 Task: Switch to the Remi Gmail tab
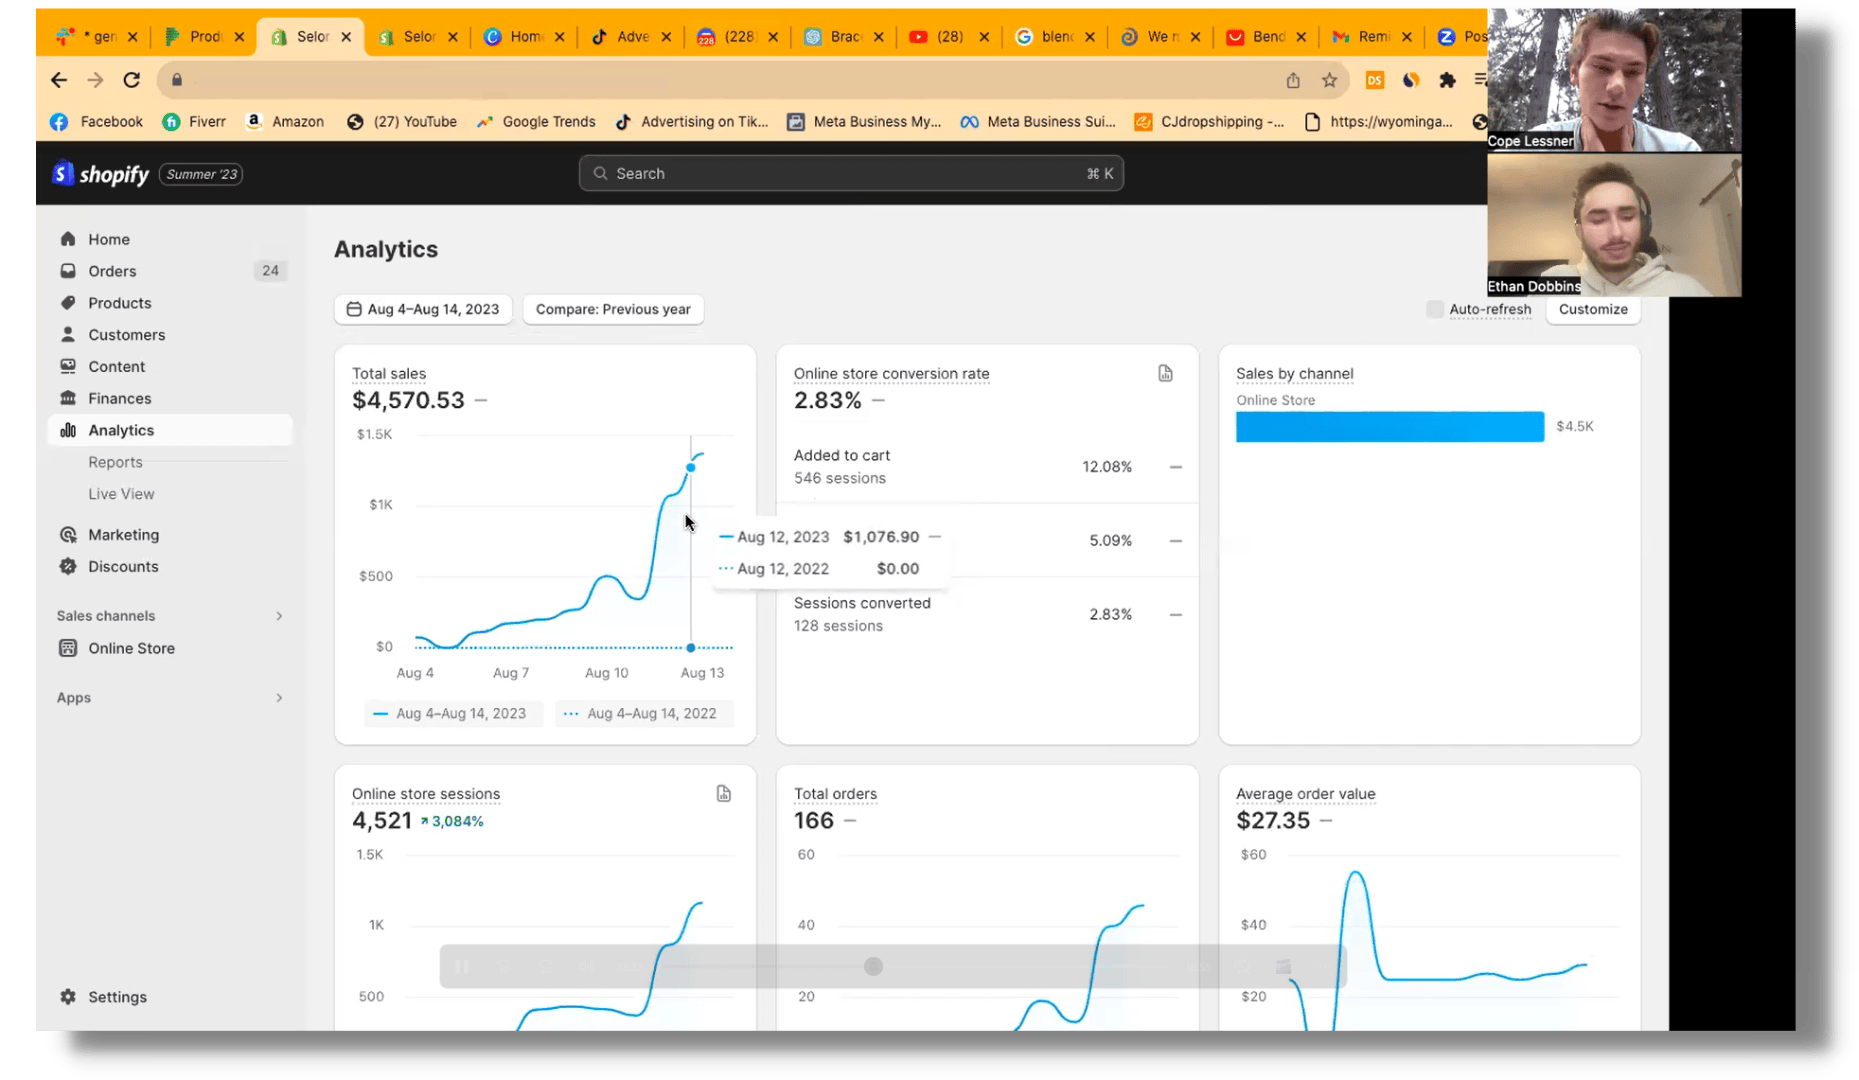[1373, 37]
